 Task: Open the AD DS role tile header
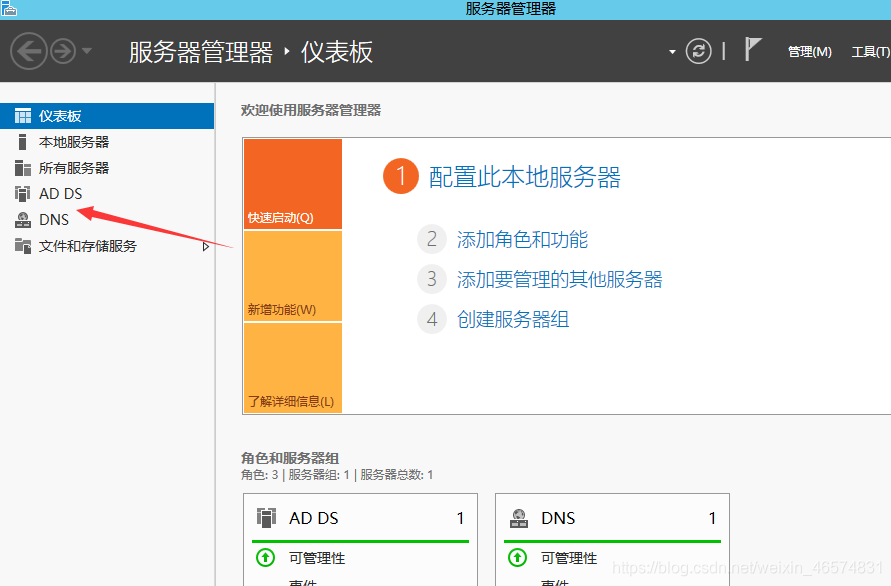[x=360, y=518]
